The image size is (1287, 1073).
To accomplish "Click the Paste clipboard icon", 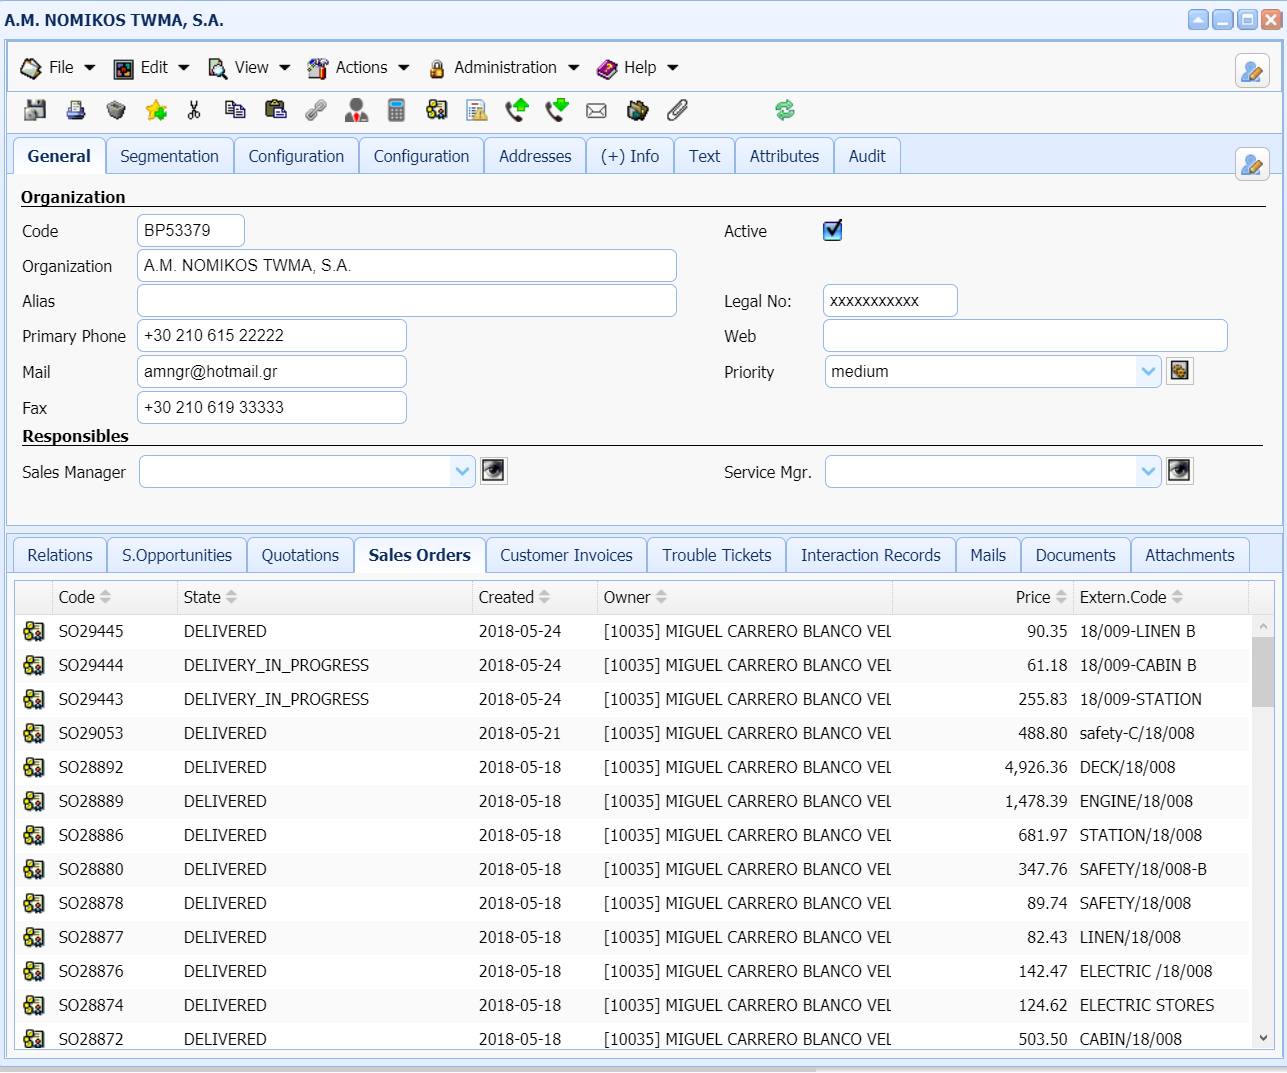I will [x=276, y=111].
